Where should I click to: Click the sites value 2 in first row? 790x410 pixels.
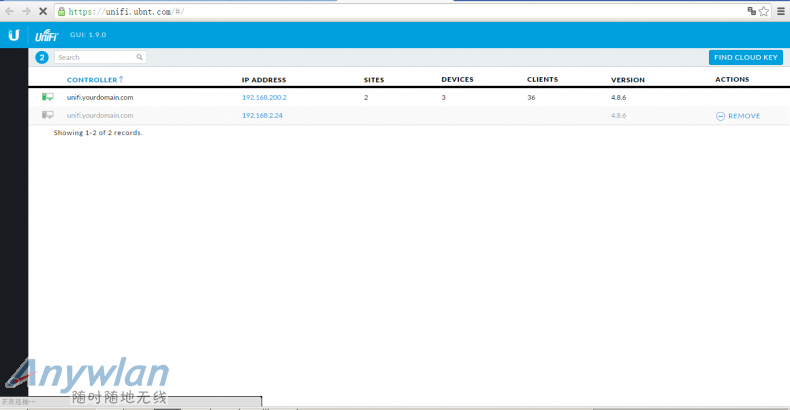(x=366, y=97)
